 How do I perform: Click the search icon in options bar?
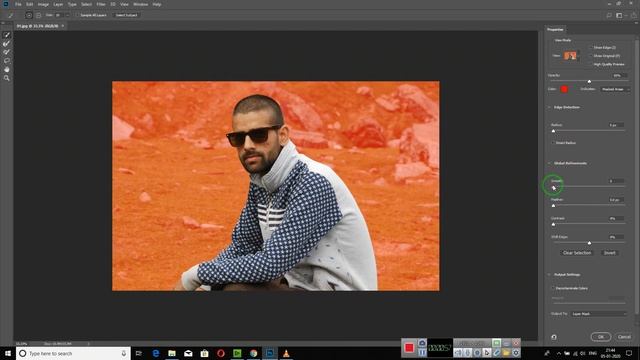609,15
